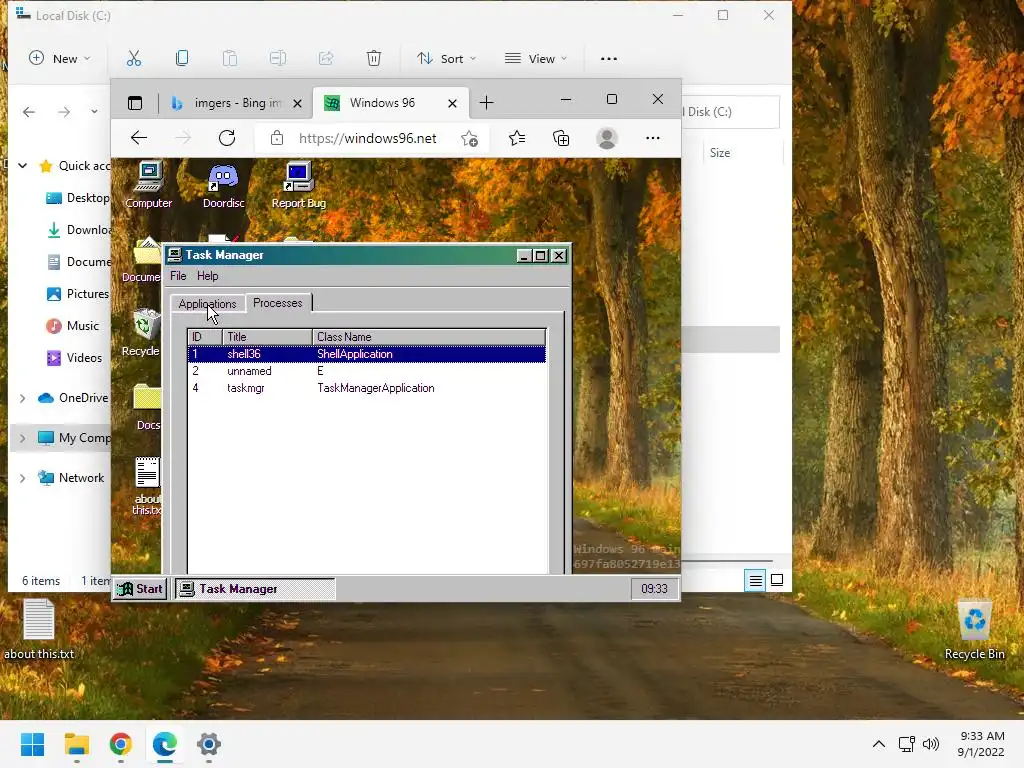Switch File Explorer to details view
The image size is (1024, 768).
756,581
